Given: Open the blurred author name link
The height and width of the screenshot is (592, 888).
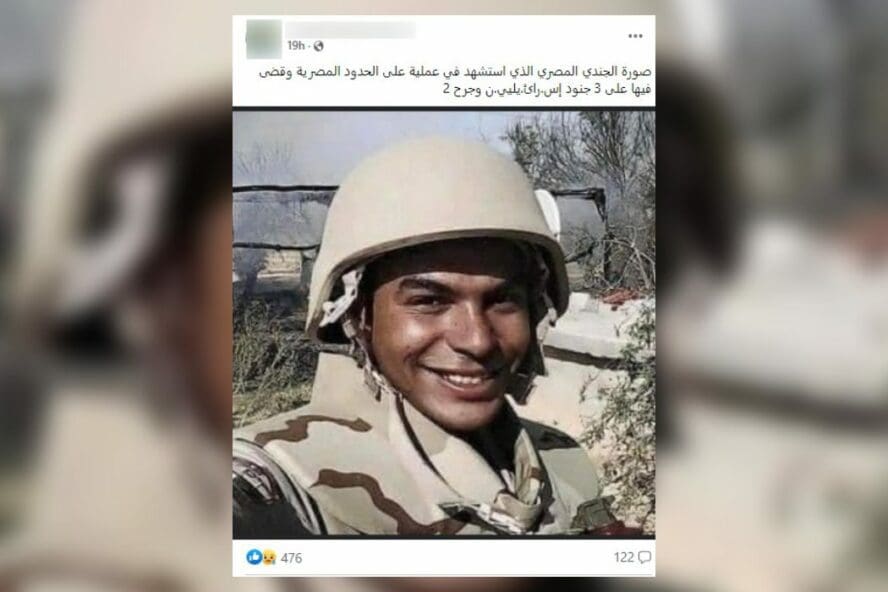Looking at the screenshot, I should pyautogui.click(x=351, y=30).
